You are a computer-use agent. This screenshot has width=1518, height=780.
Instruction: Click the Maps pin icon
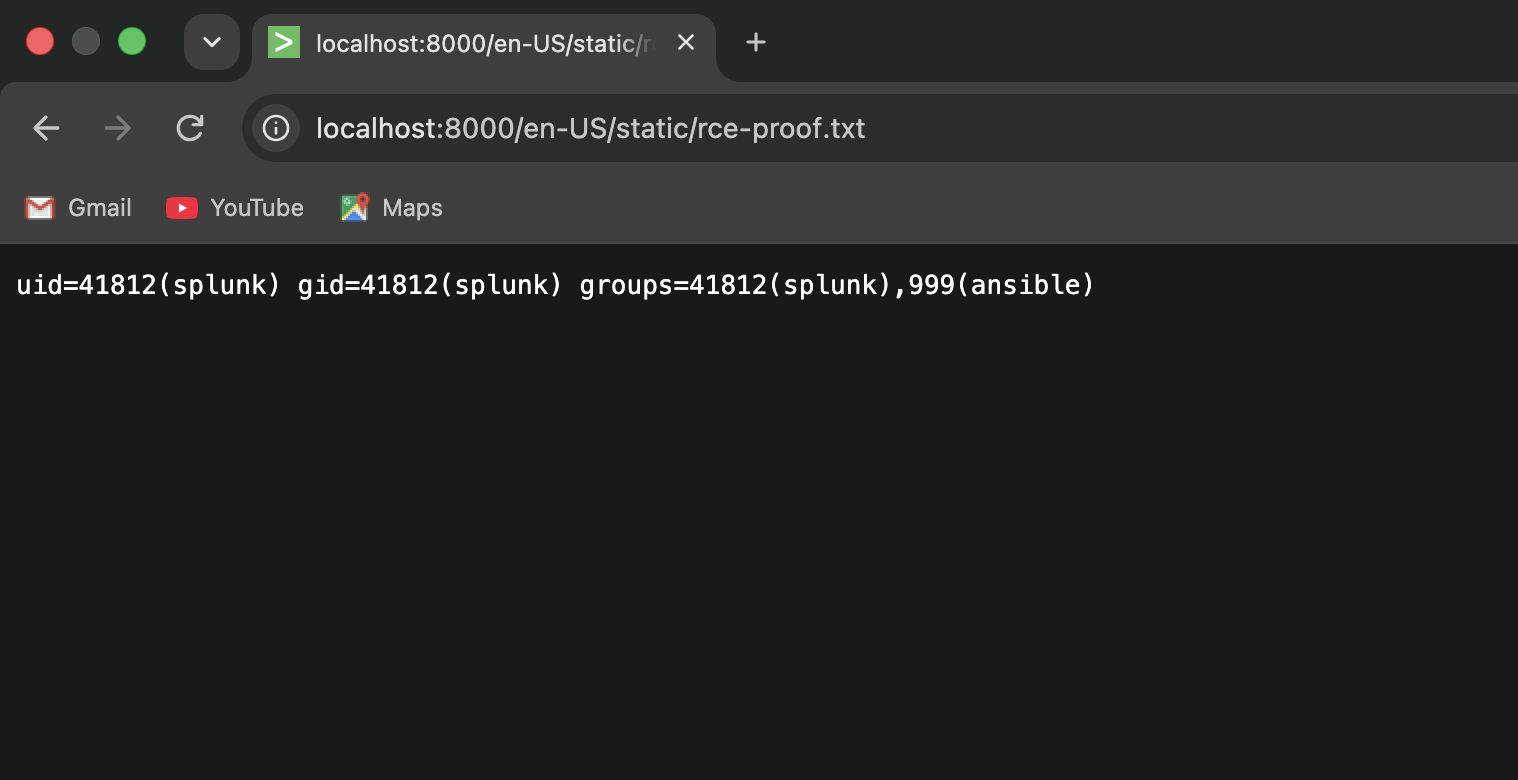pos(355,207)
